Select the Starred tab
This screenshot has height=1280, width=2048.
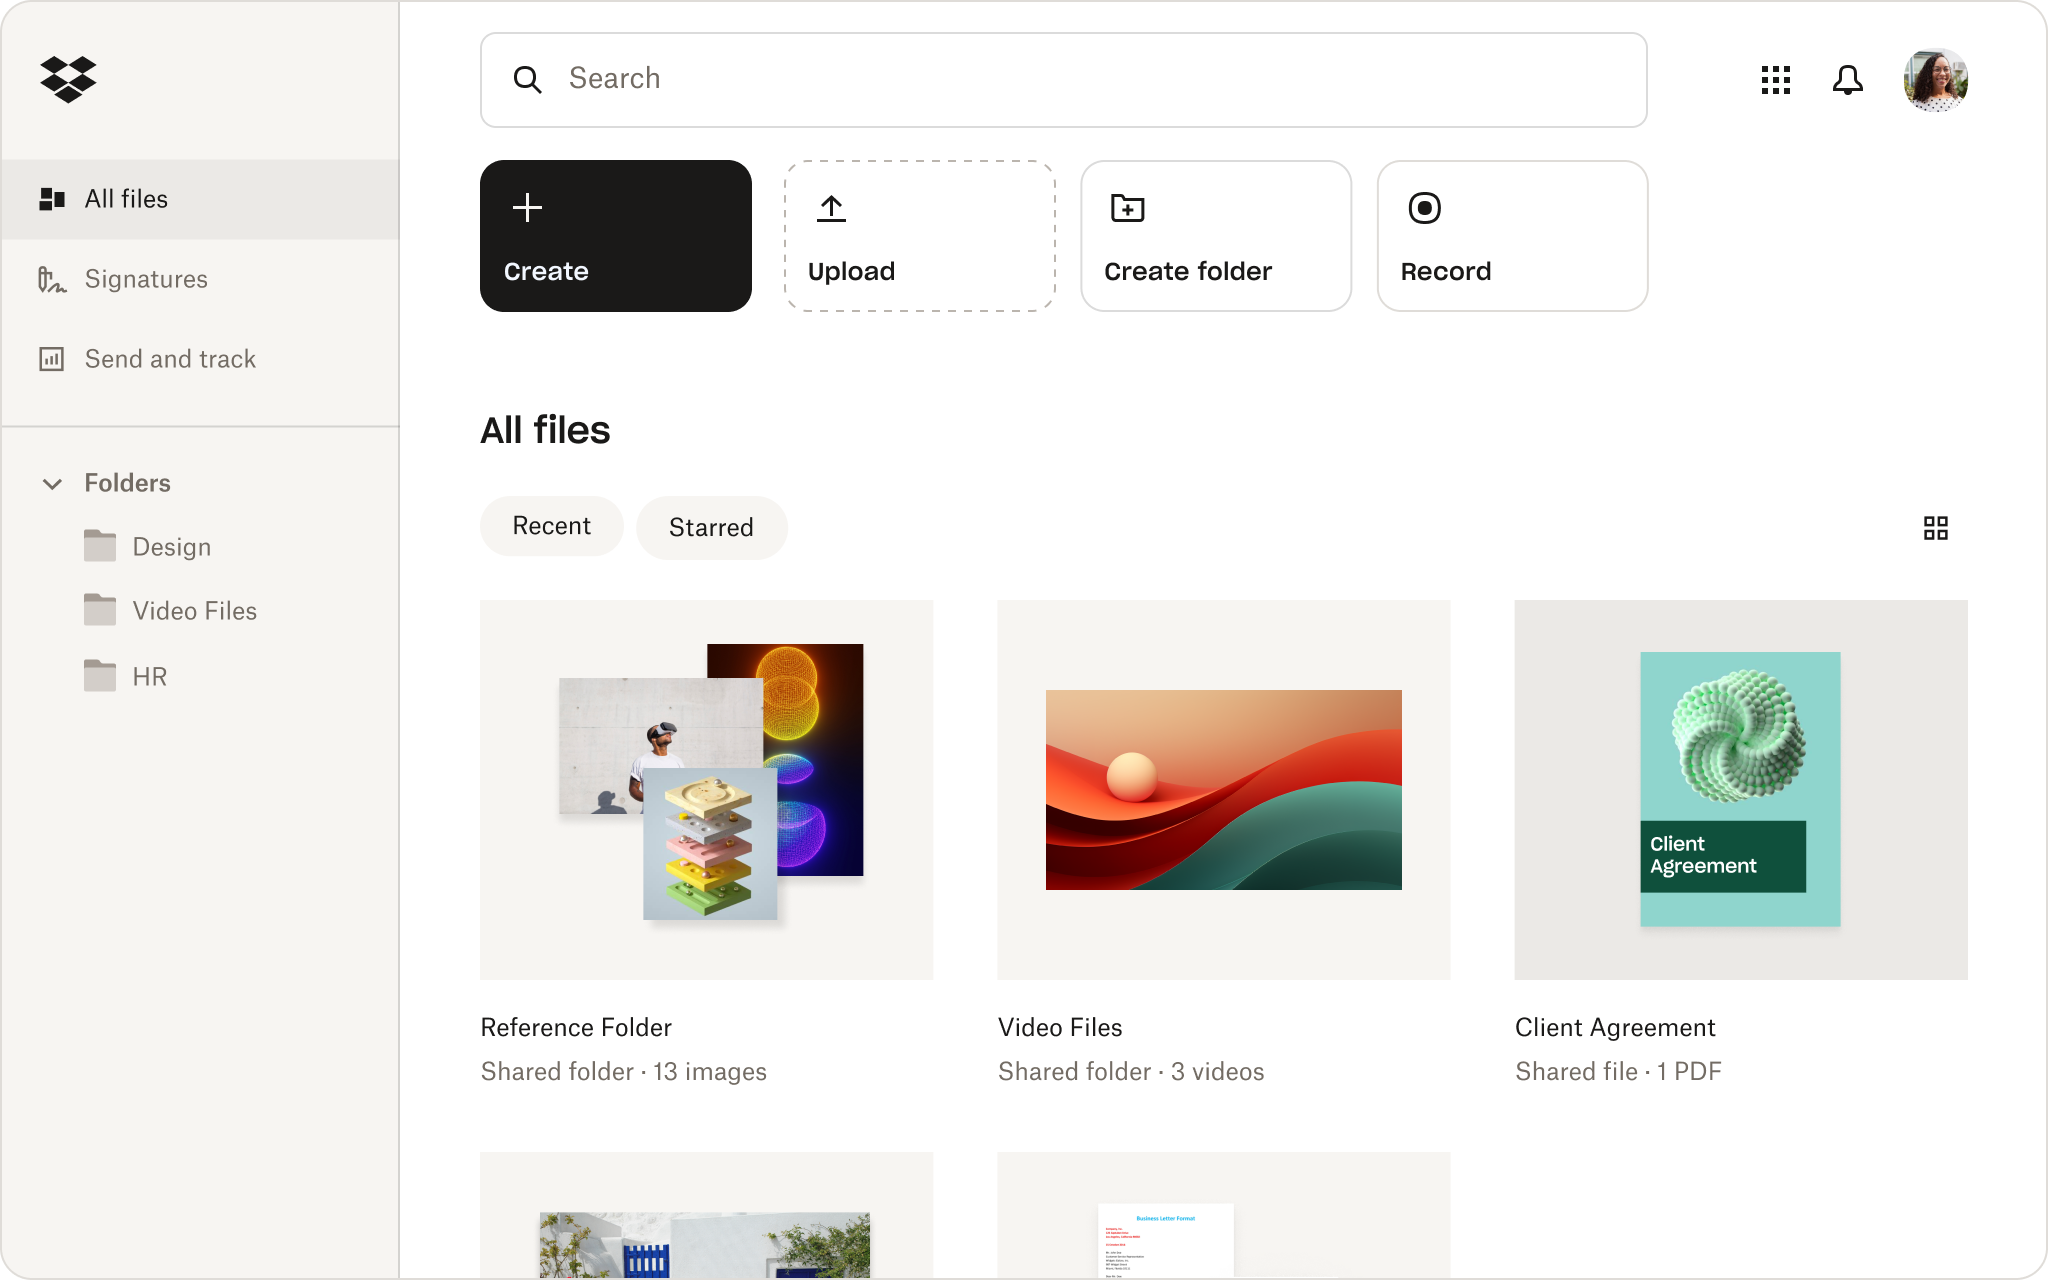pyautogui.click(x=711, y=526)
